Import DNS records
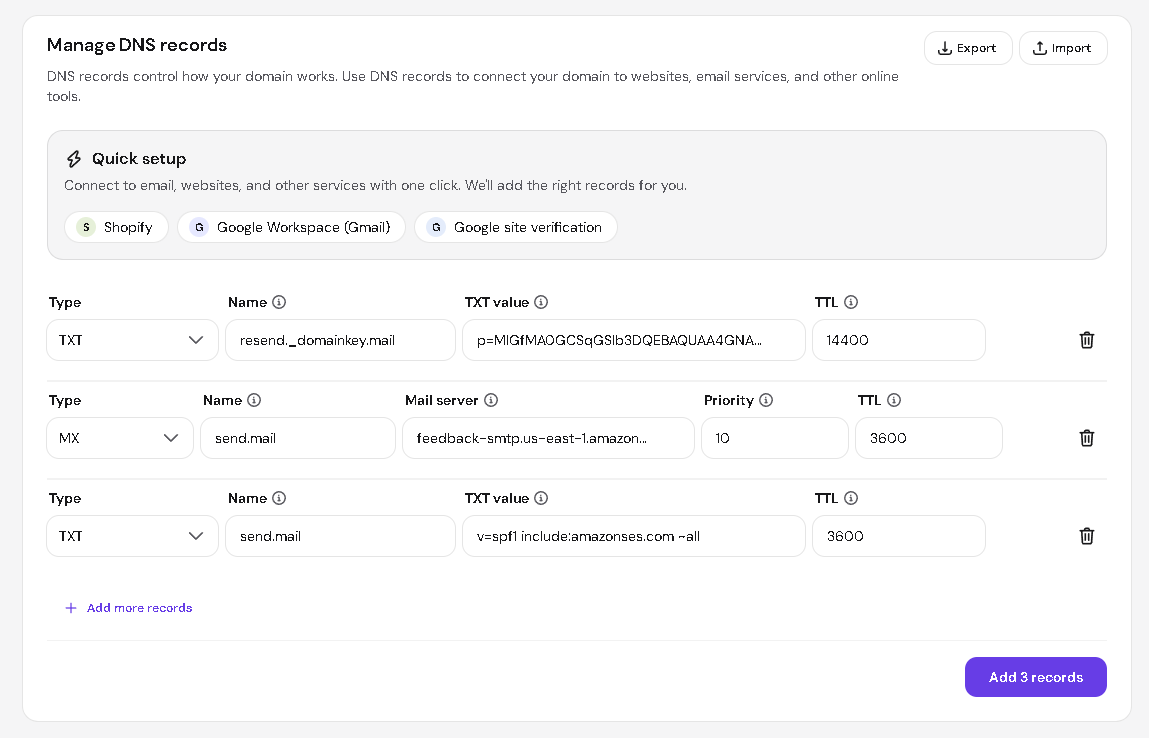1149x738 pixels. [x=1063, y=48]
